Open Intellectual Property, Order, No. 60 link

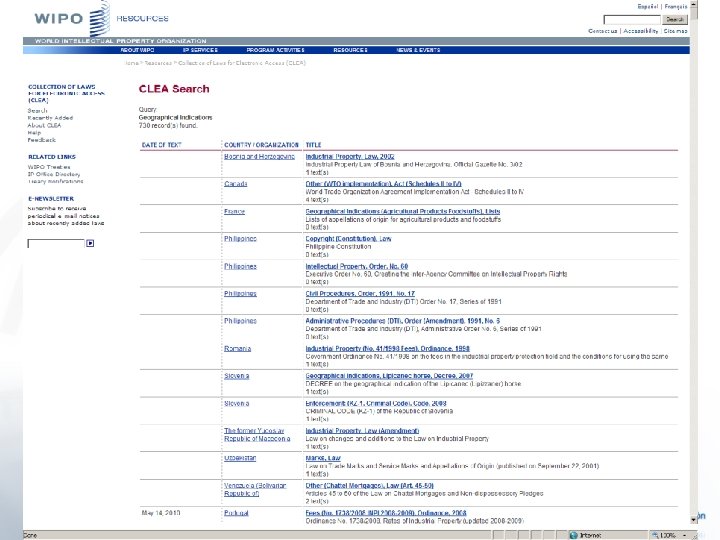pos(357,266)
